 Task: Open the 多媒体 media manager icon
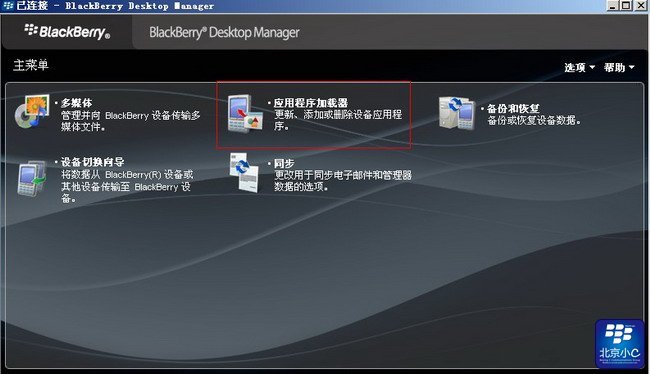[32, 111]
